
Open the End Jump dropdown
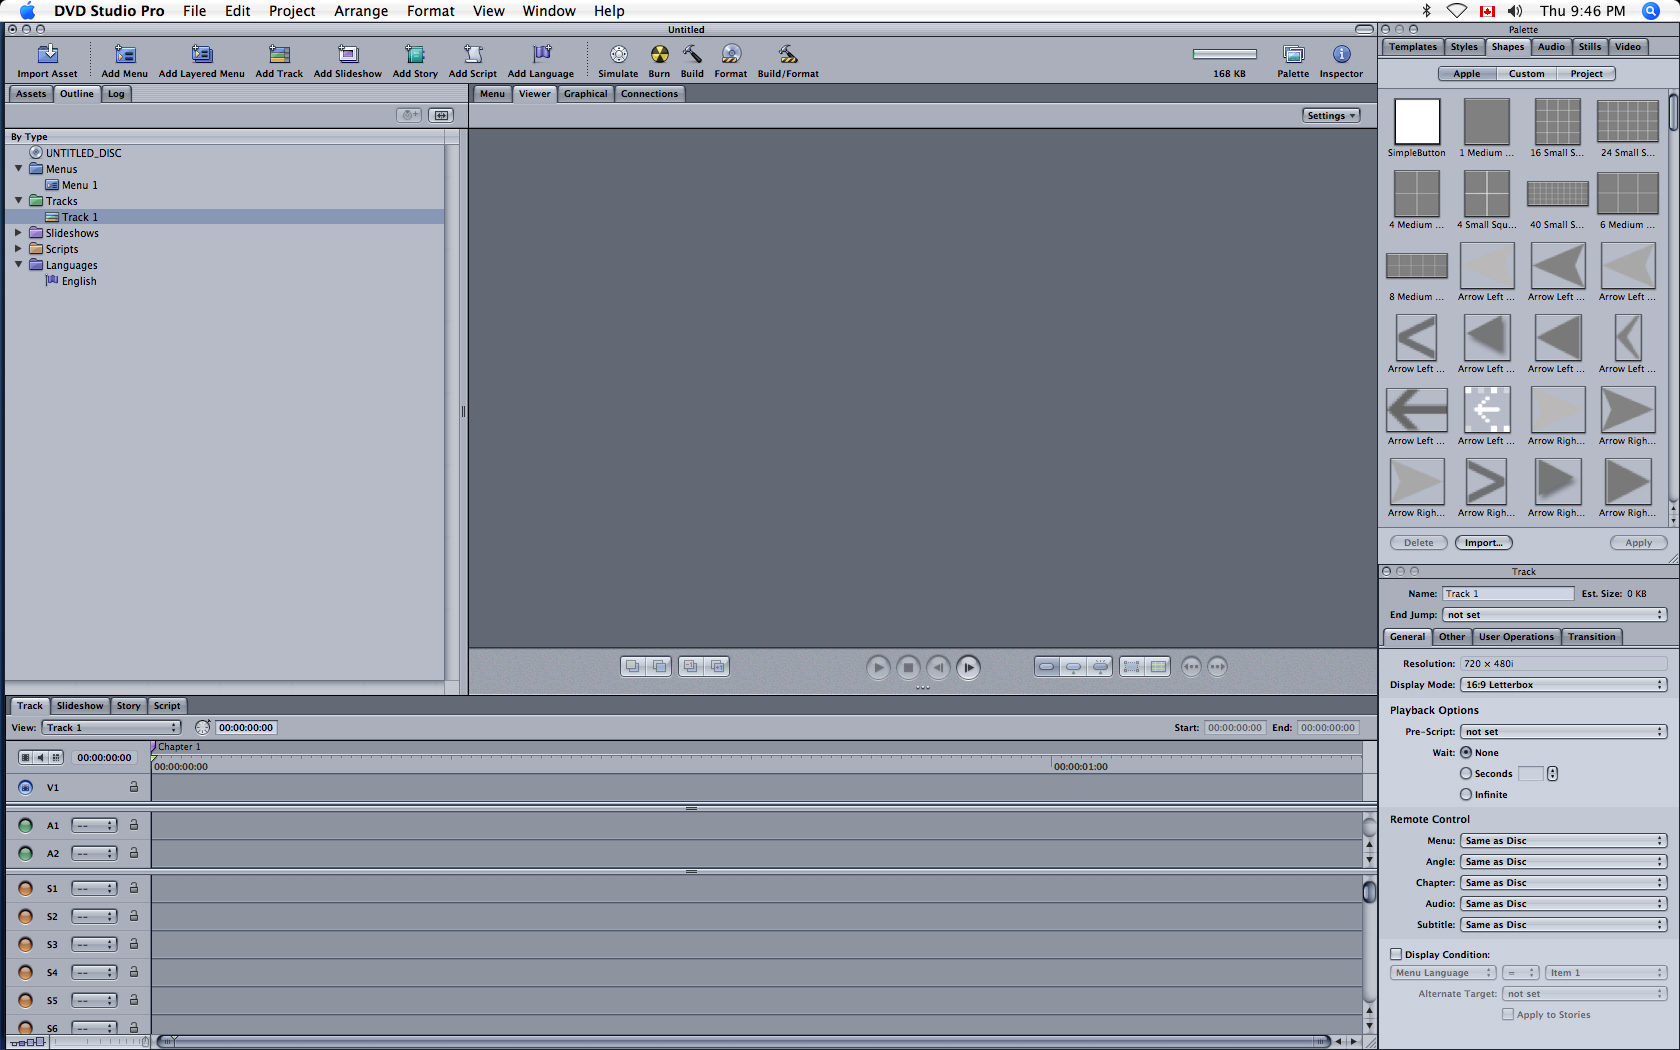1555,615
